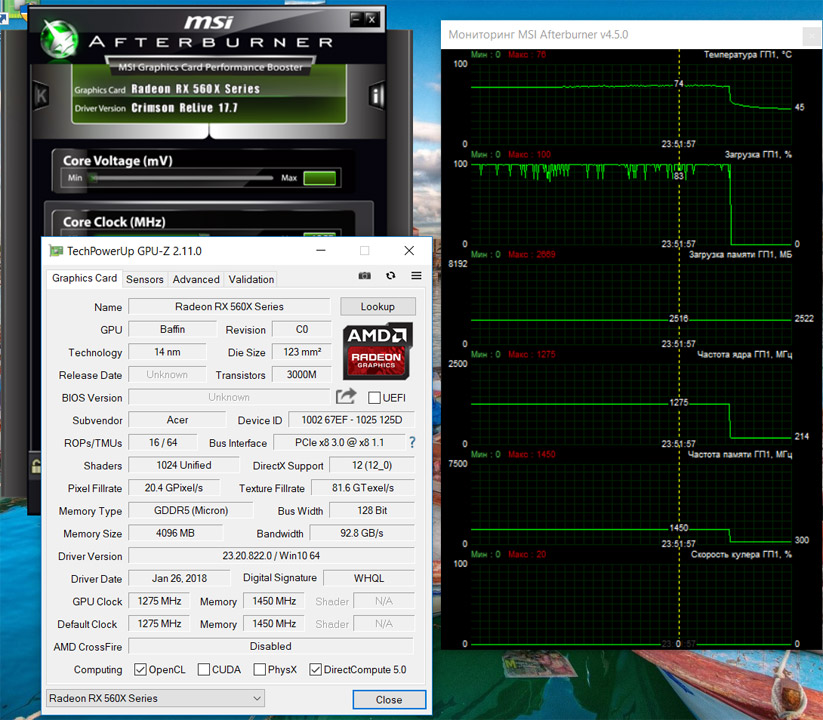This screenshot has width=823, height=720.
Task: Click the core clock graph in monitoring window
Action: pyautogui.click(x=631, y=404)
